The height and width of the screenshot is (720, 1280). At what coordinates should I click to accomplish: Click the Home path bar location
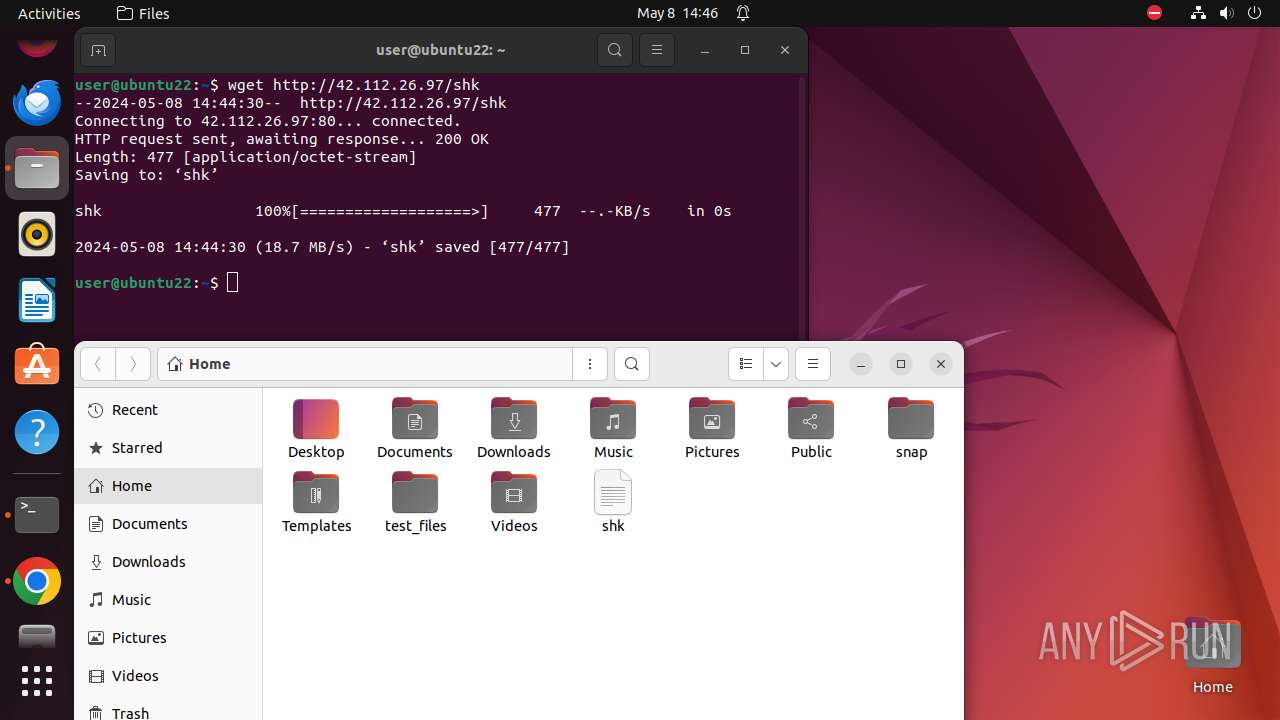[199, 364]
